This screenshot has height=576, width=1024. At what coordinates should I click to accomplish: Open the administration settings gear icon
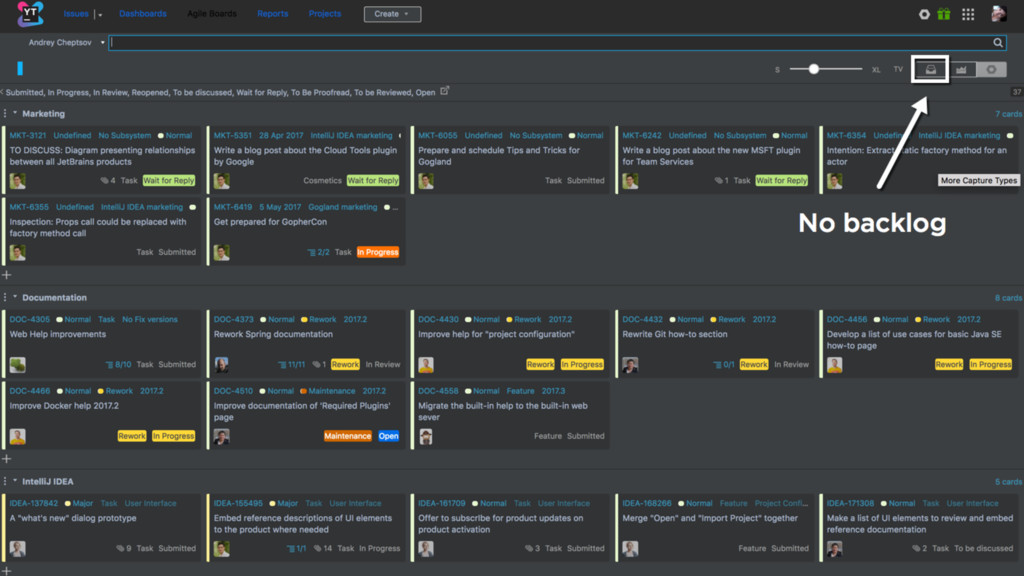coord(924,14)
